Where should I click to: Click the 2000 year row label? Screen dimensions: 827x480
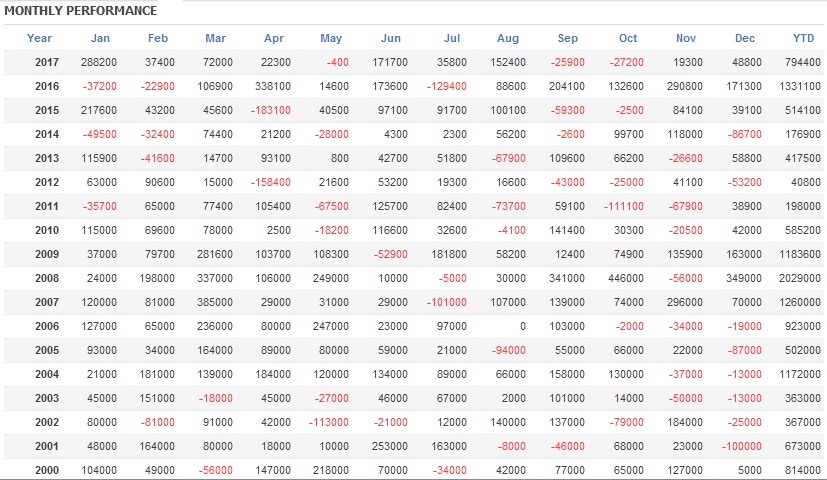46,470
